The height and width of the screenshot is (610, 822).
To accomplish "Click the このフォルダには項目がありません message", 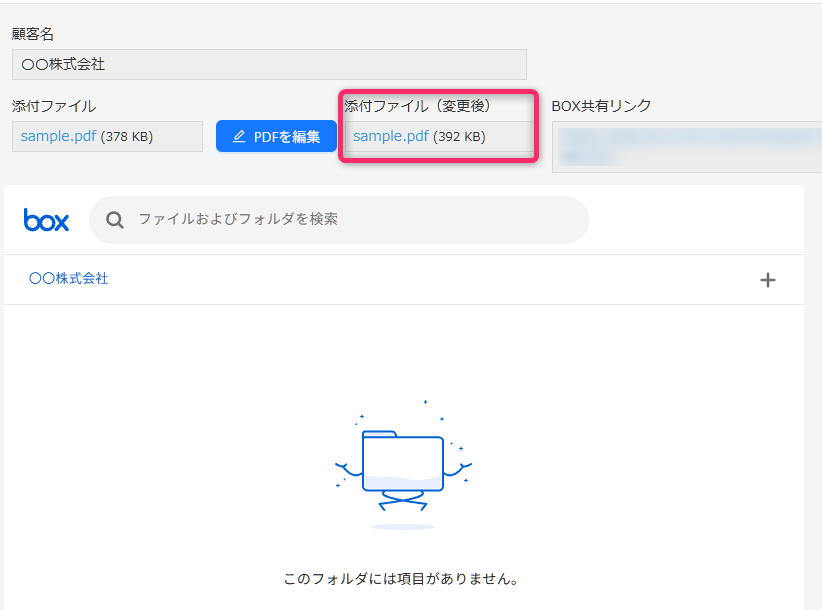I will coord(402,579).
